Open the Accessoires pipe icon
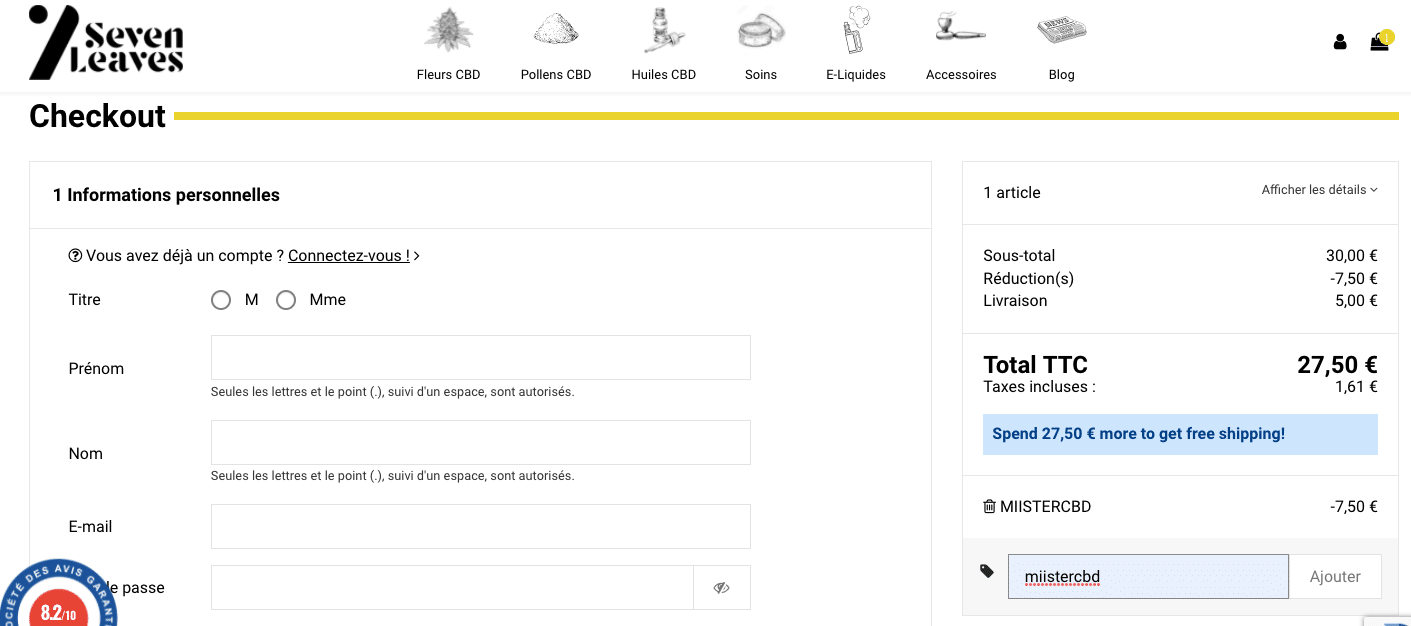Viewport: 1411px width, 626px height. point(961,29)
